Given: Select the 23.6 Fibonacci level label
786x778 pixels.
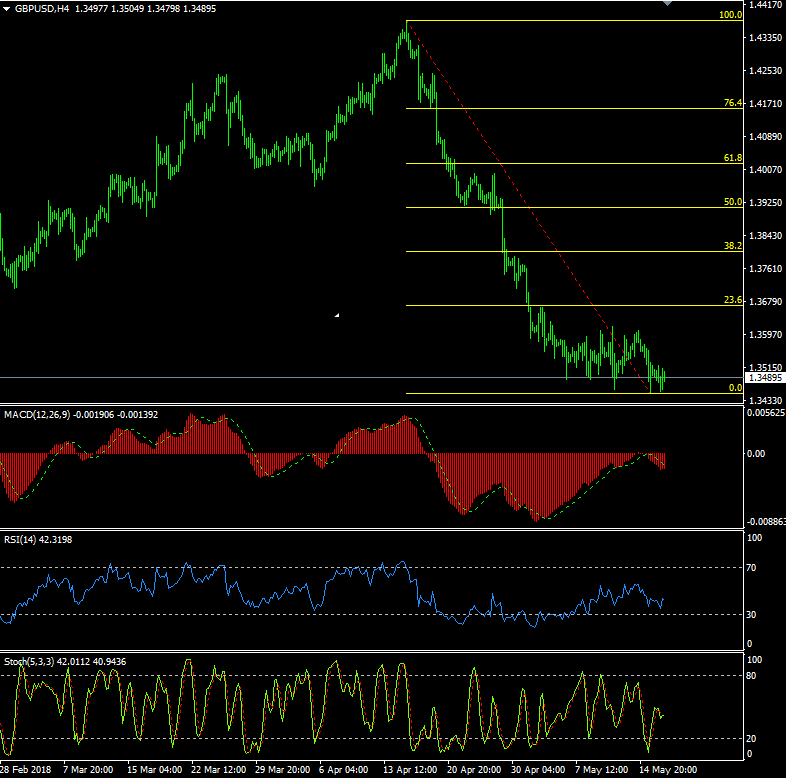Looking at the screenshot, I should click(732, 300).
